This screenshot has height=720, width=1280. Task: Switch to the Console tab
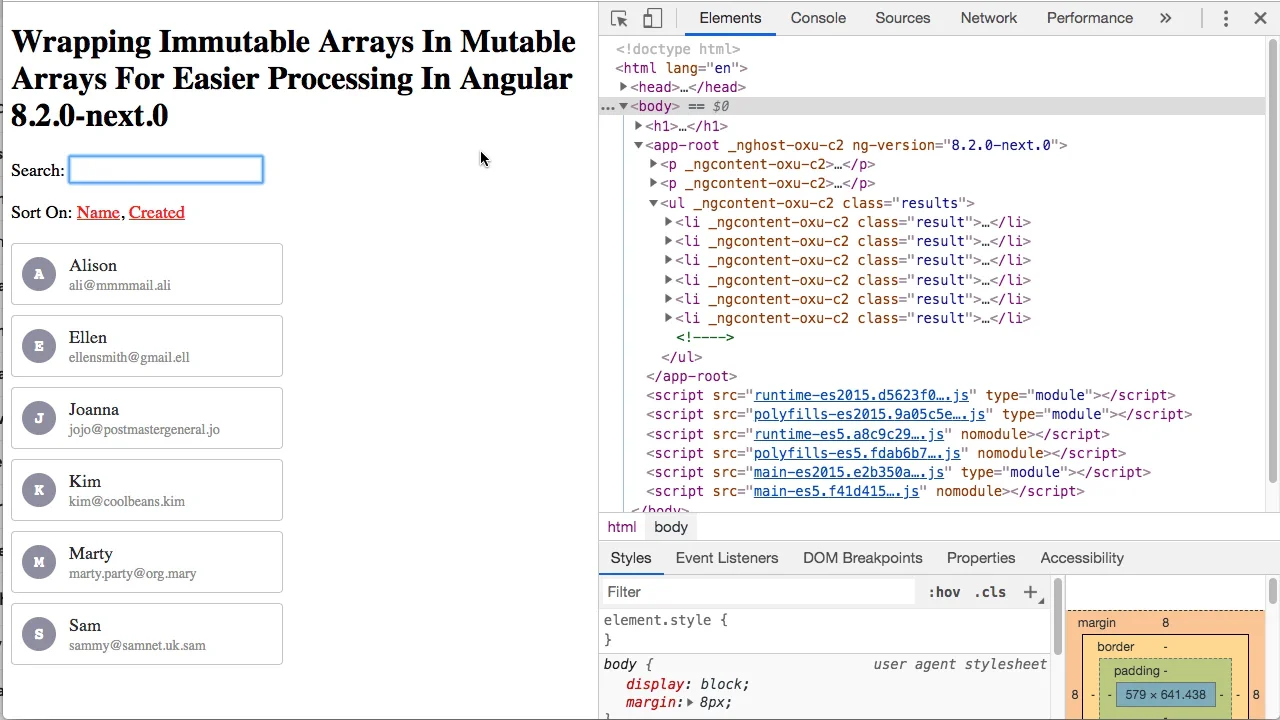818,18
